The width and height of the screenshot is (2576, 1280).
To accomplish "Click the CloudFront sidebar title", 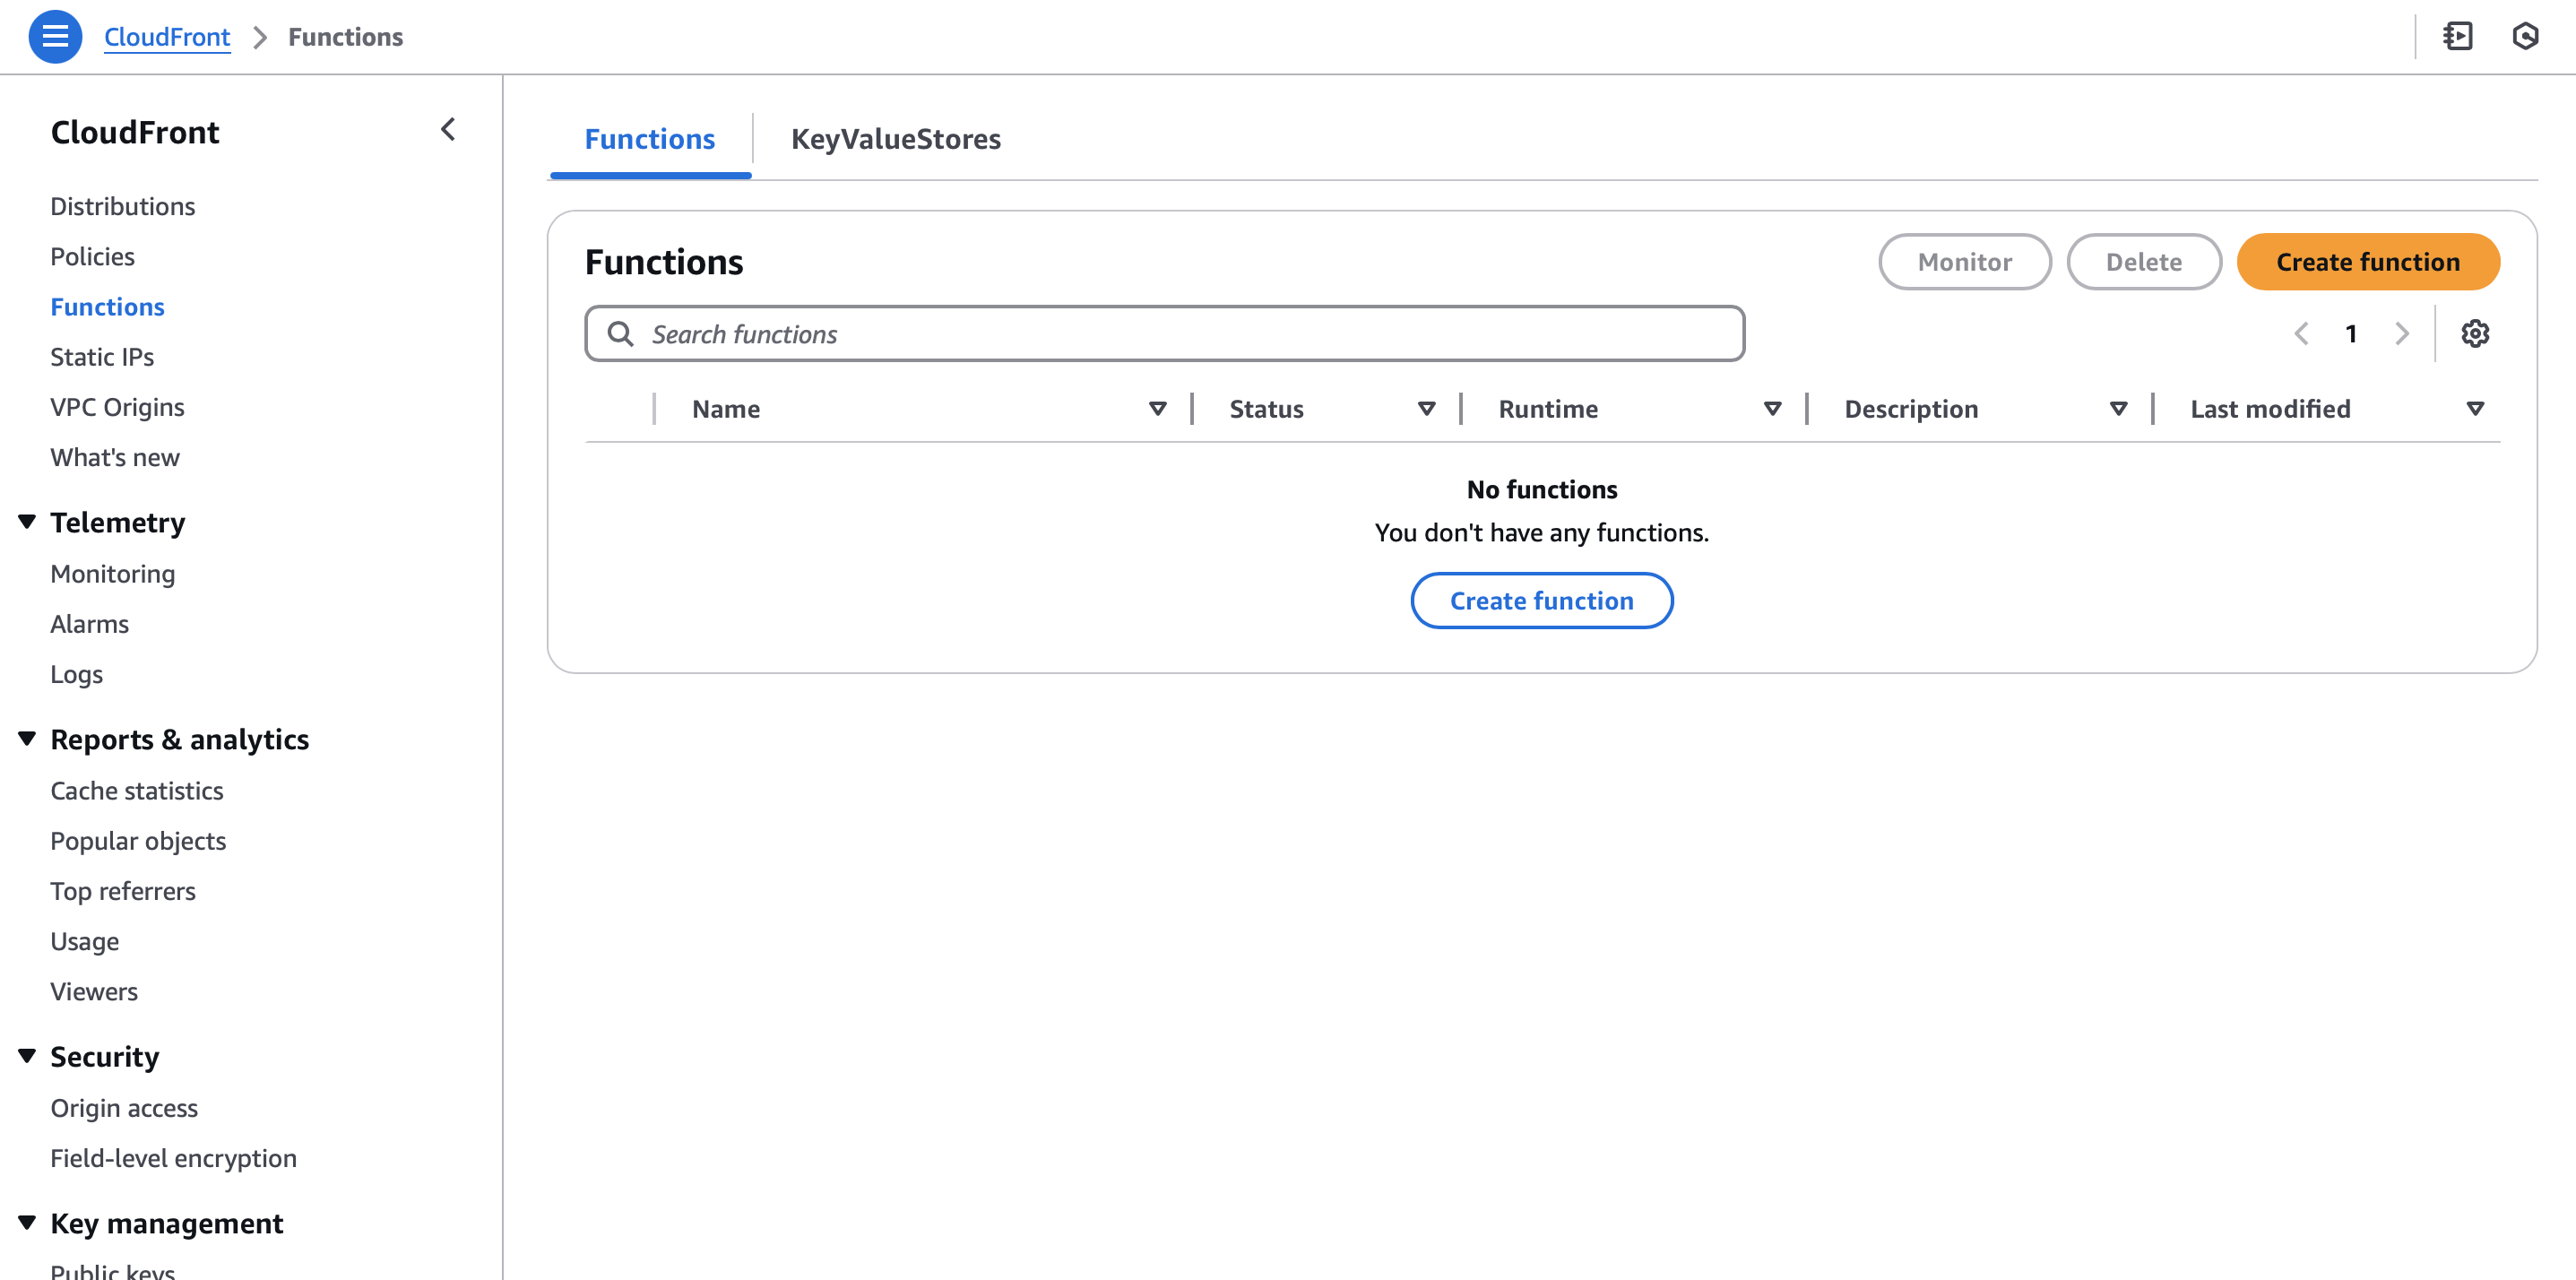I will click(135, 132).
